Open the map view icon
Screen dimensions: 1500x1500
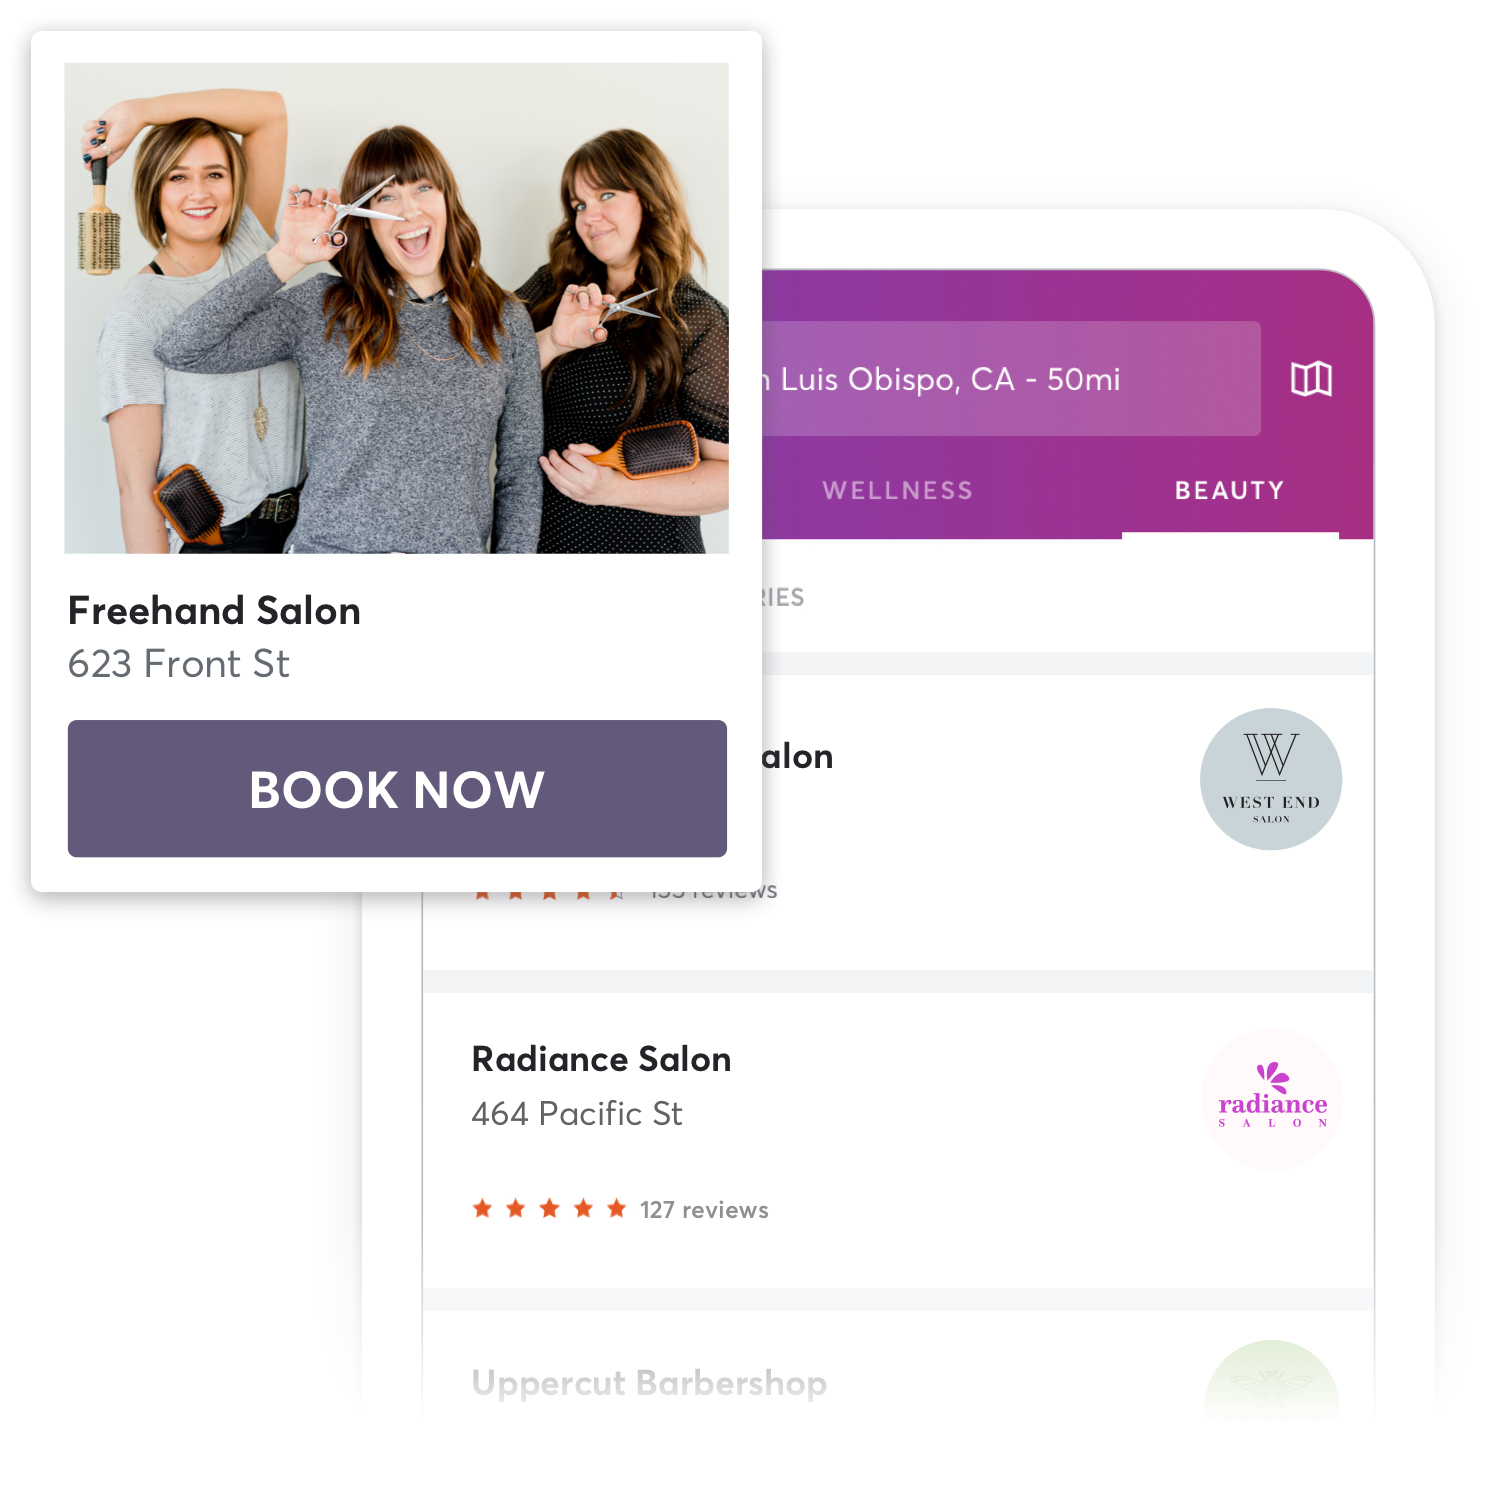[x=1311, y=379]
